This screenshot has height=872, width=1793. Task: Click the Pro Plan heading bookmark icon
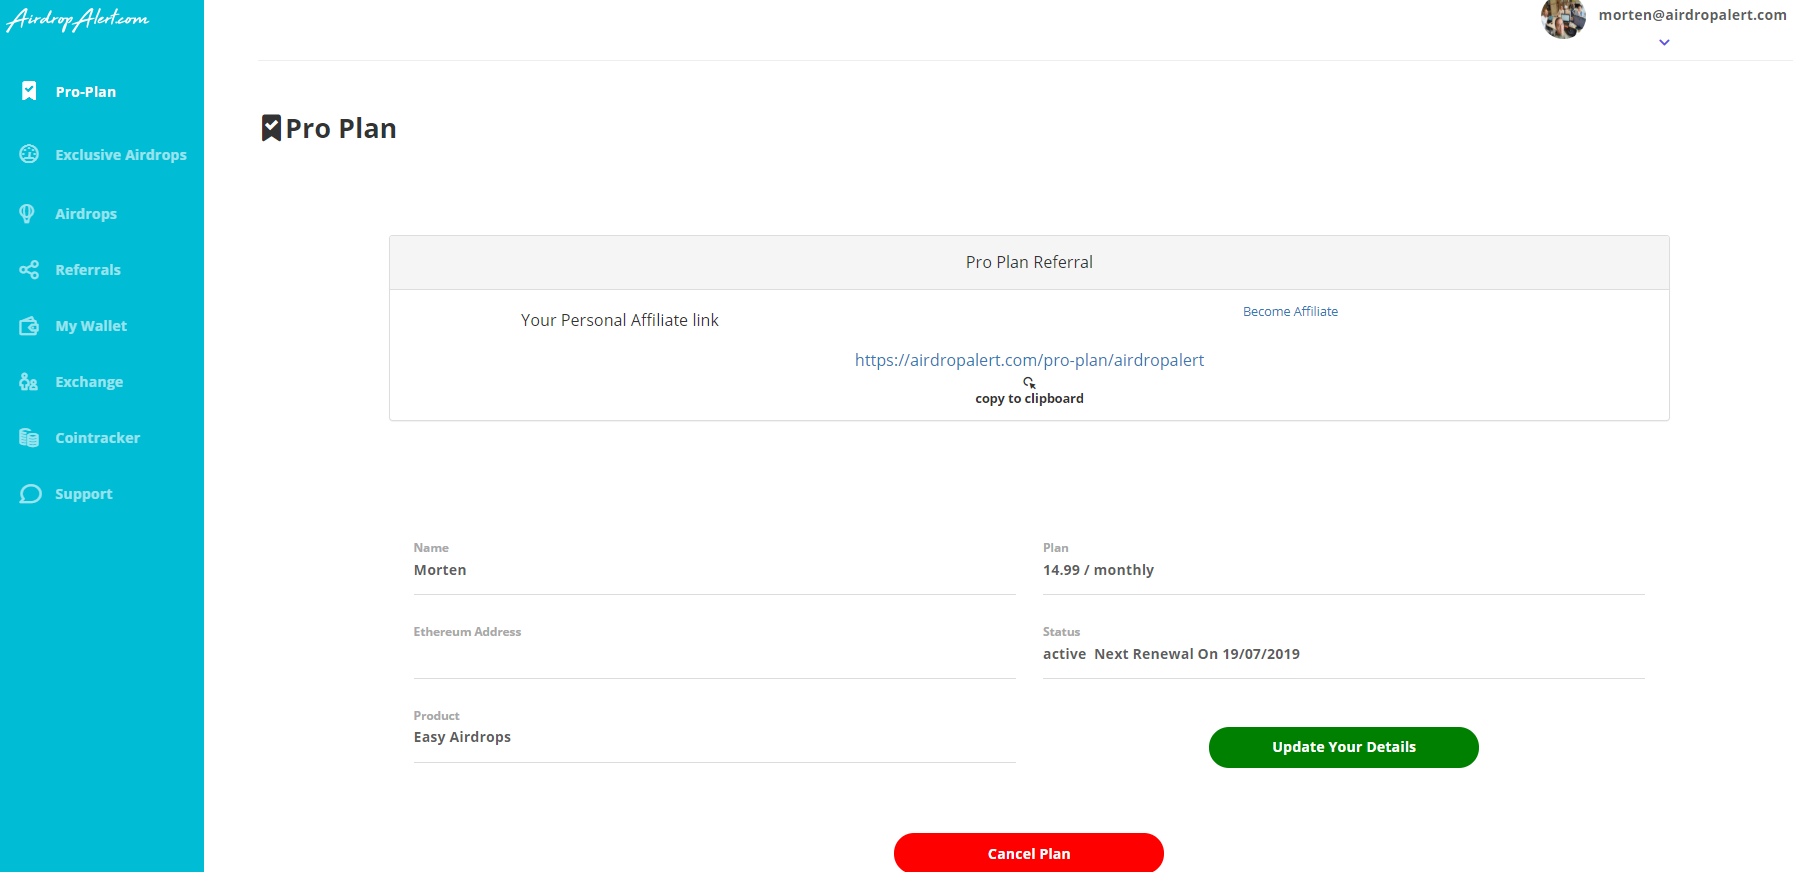click(271, 128)
